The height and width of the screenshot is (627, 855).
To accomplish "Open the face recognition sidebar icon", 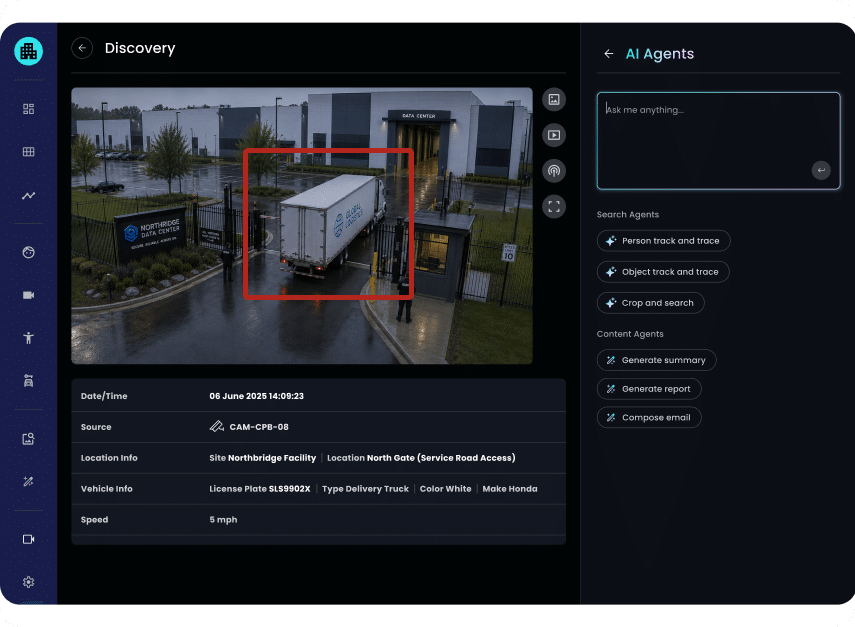I will (x=28, y=252).
